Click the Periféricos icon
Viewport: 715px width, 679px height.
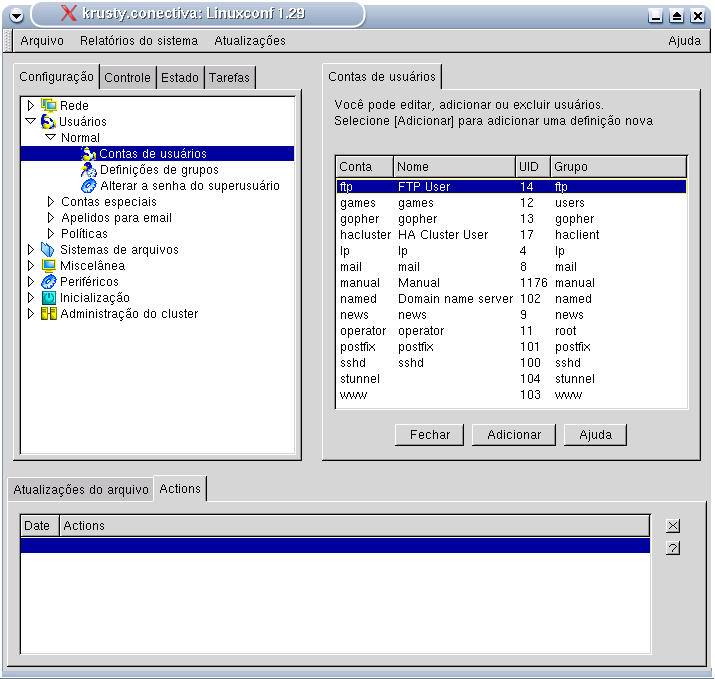48,282
